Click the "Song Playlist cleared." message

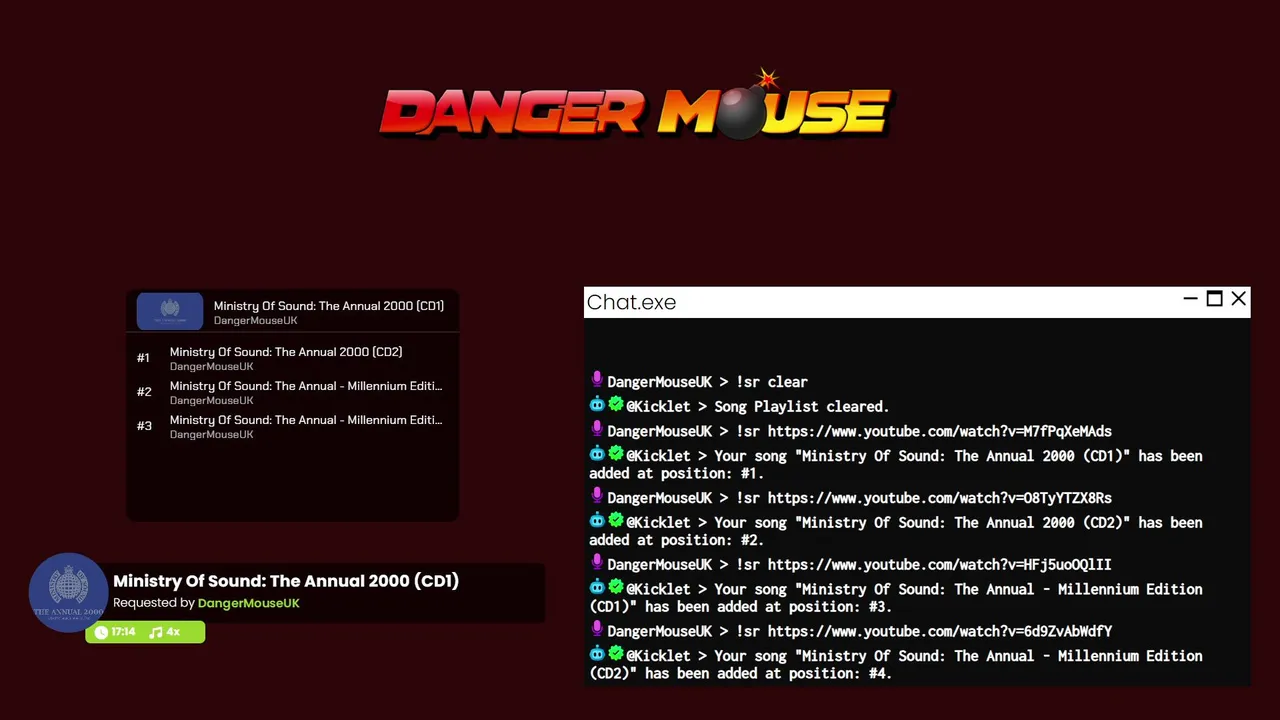pyautogui.click(x=801, y=407)
